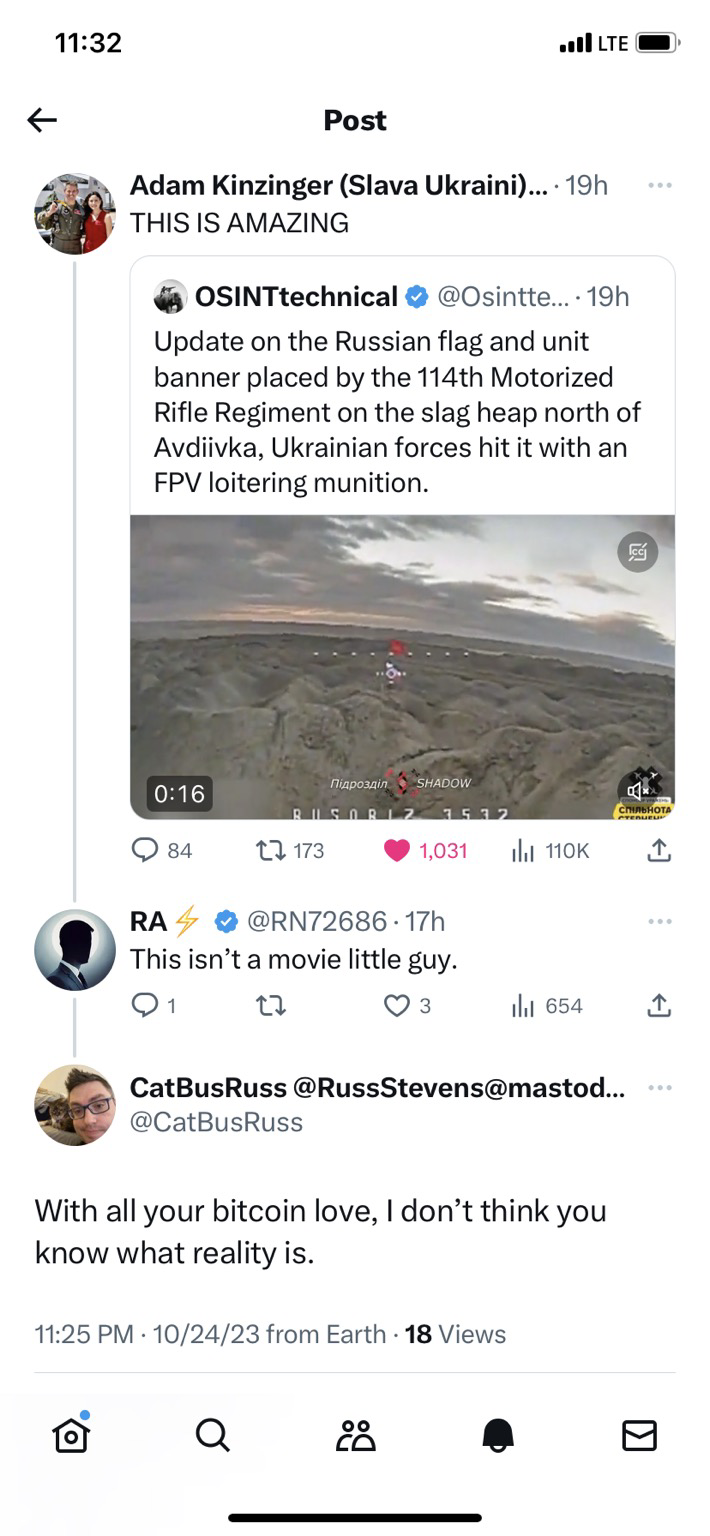Open the @CatBusRuss profile handle
Image resolution: width=710 pixels, height=1536 pixels.
(217, 1122)
